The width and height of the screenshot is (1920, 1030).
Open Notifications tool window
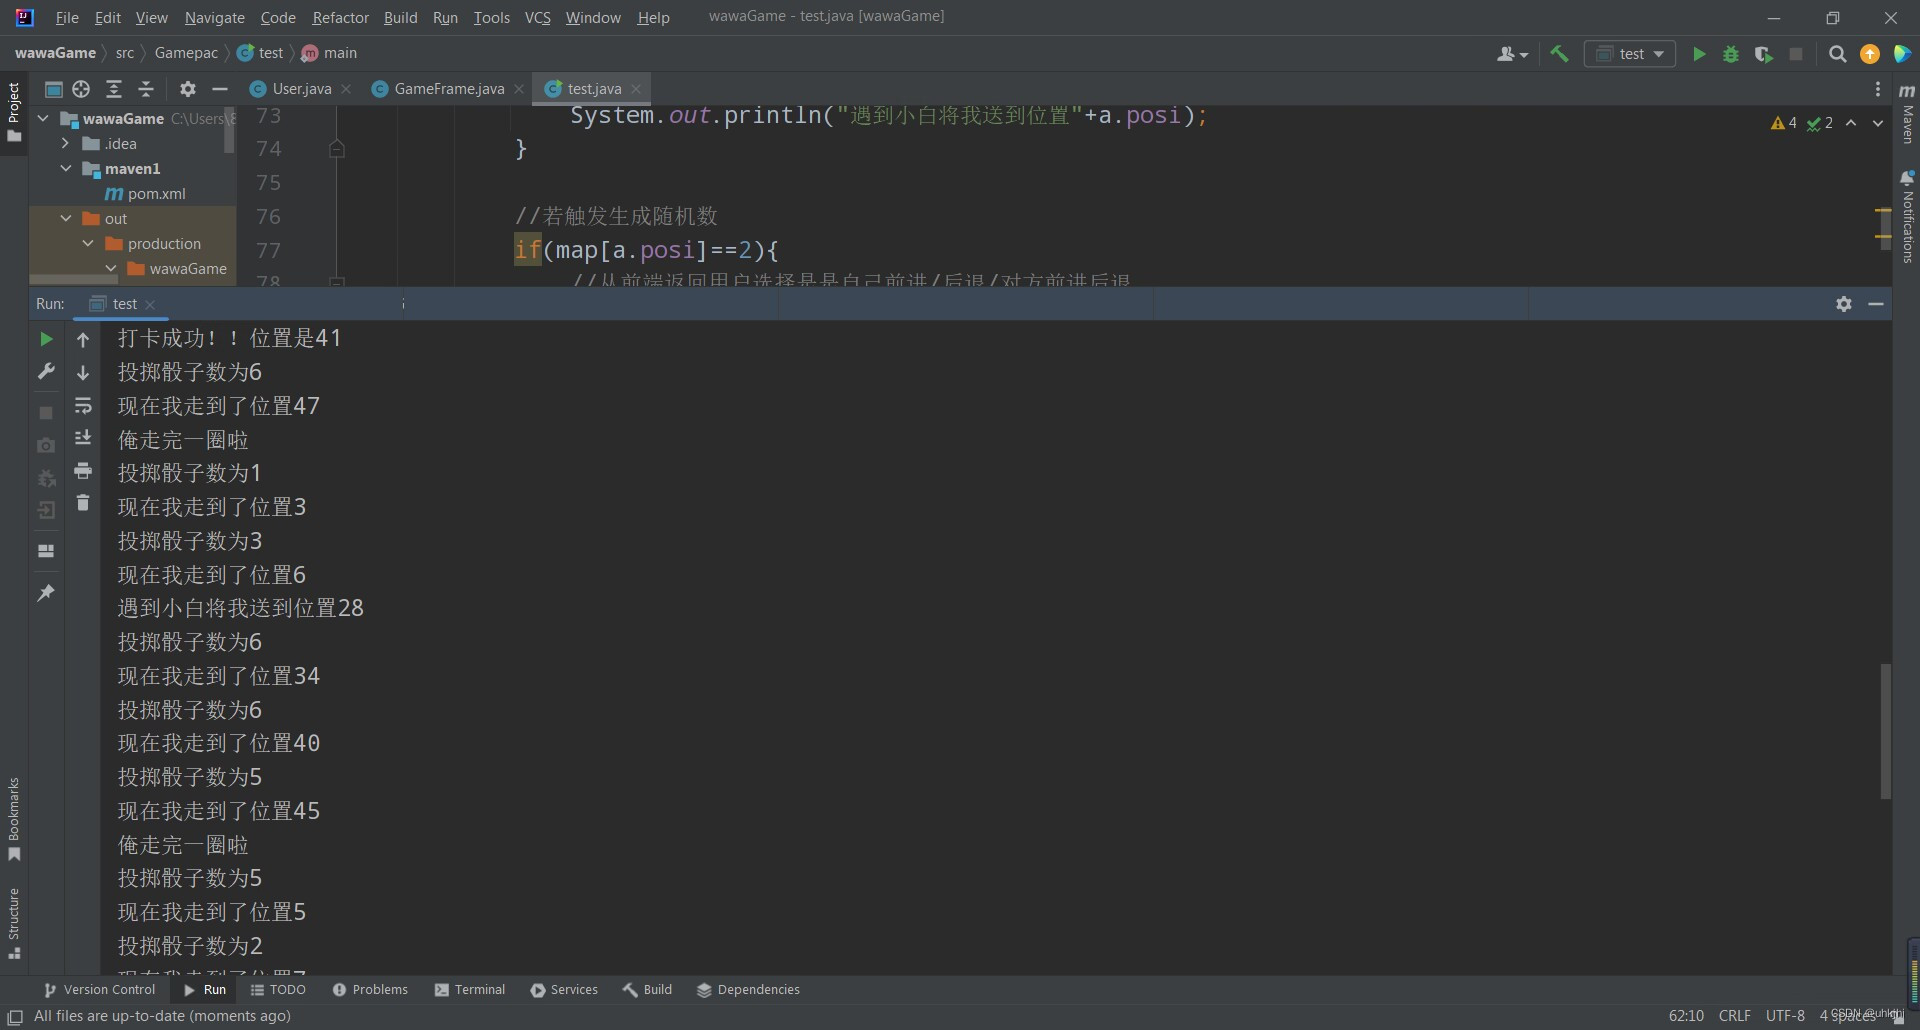1907,217
